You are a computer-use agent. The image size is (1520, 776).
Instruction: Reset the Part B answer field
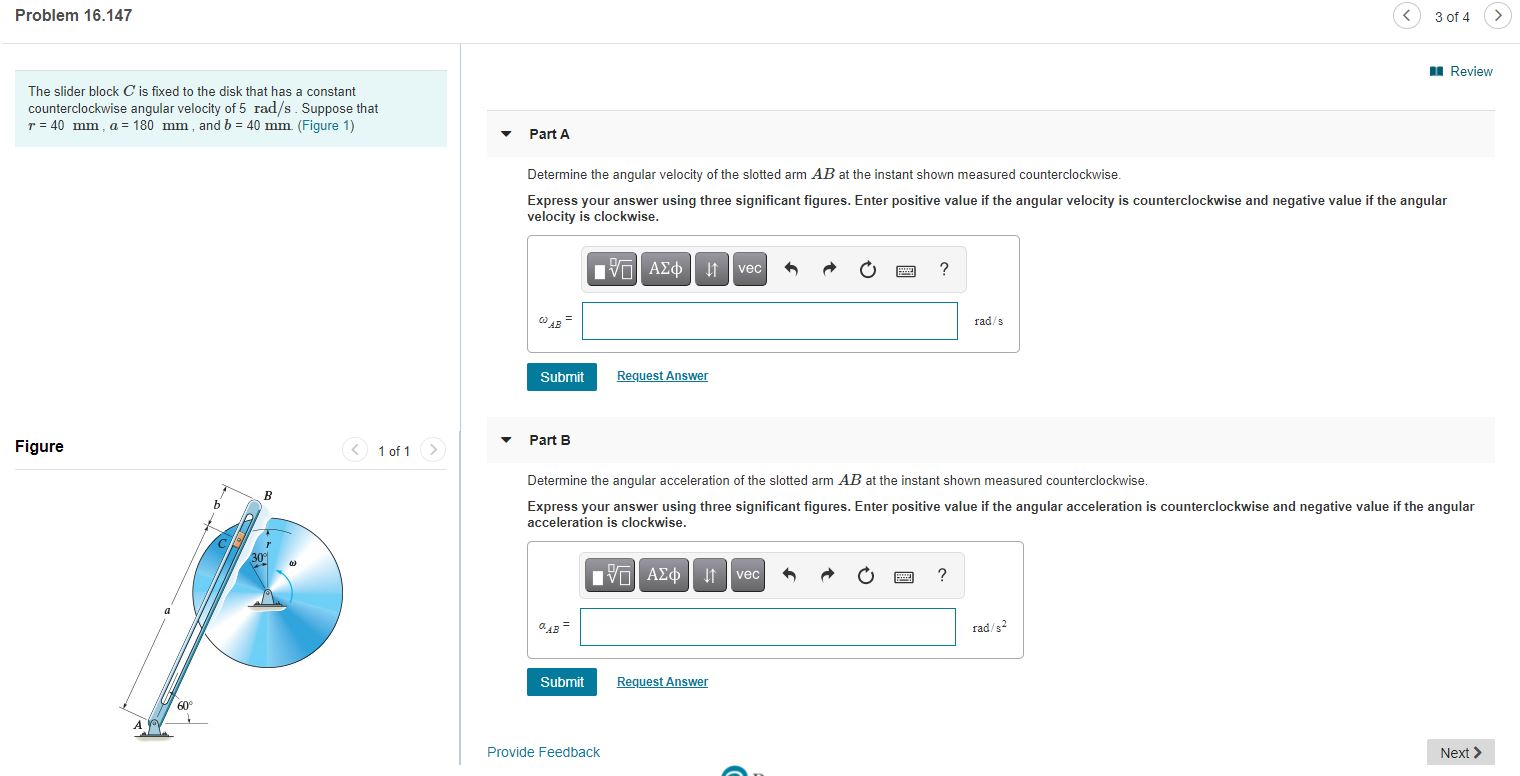864,574
